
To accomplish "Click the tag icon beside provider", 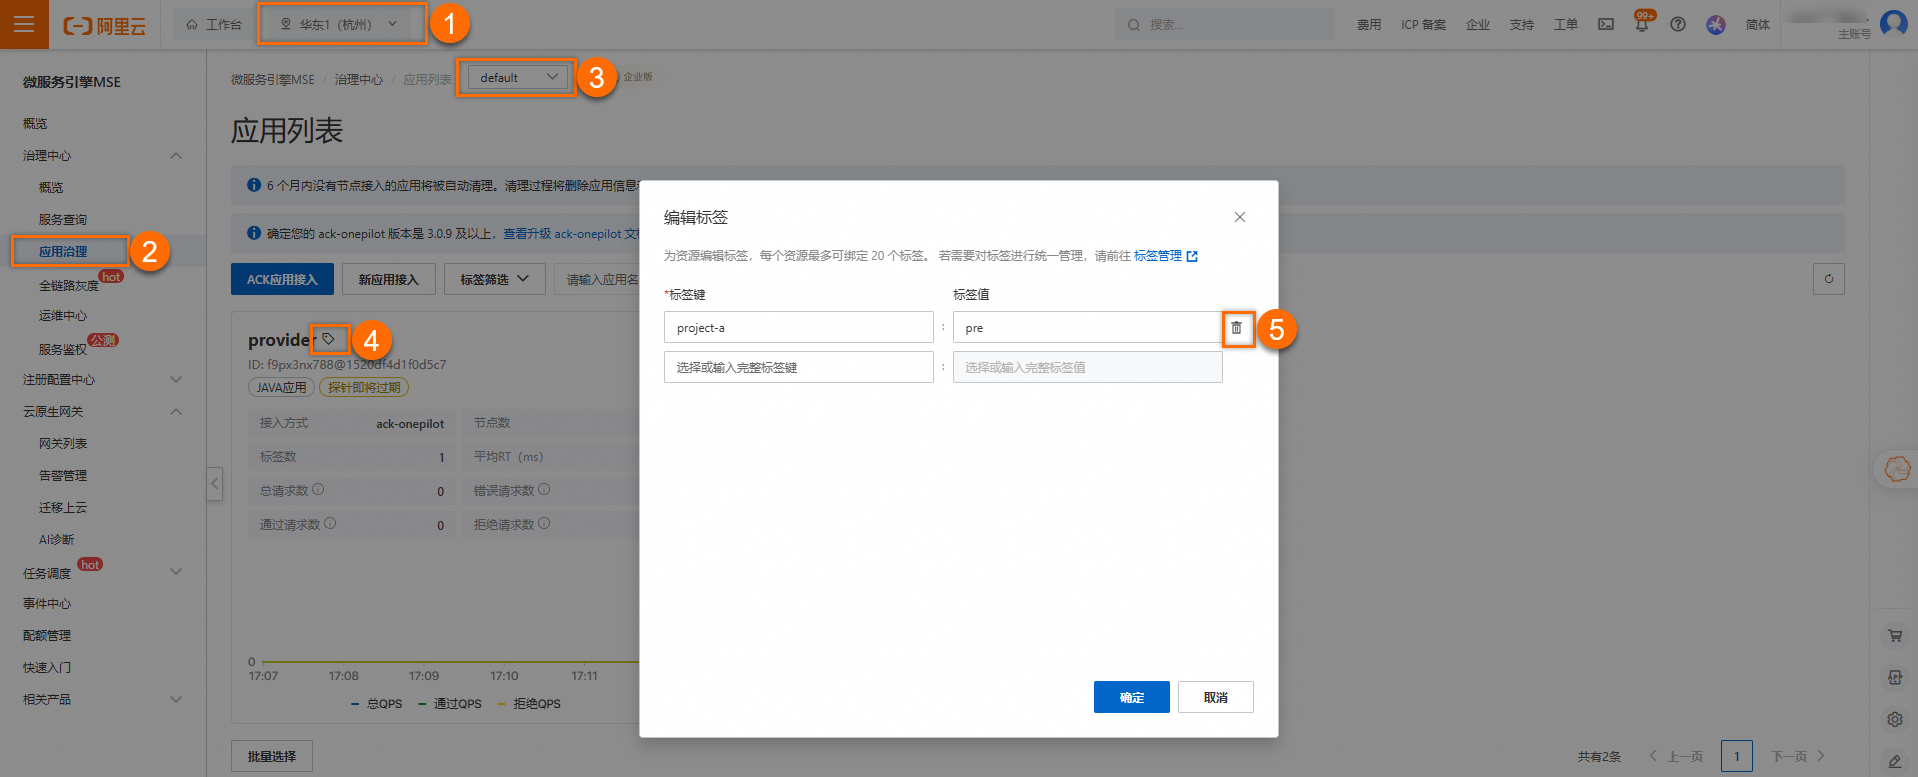I will tap(328, 339).
